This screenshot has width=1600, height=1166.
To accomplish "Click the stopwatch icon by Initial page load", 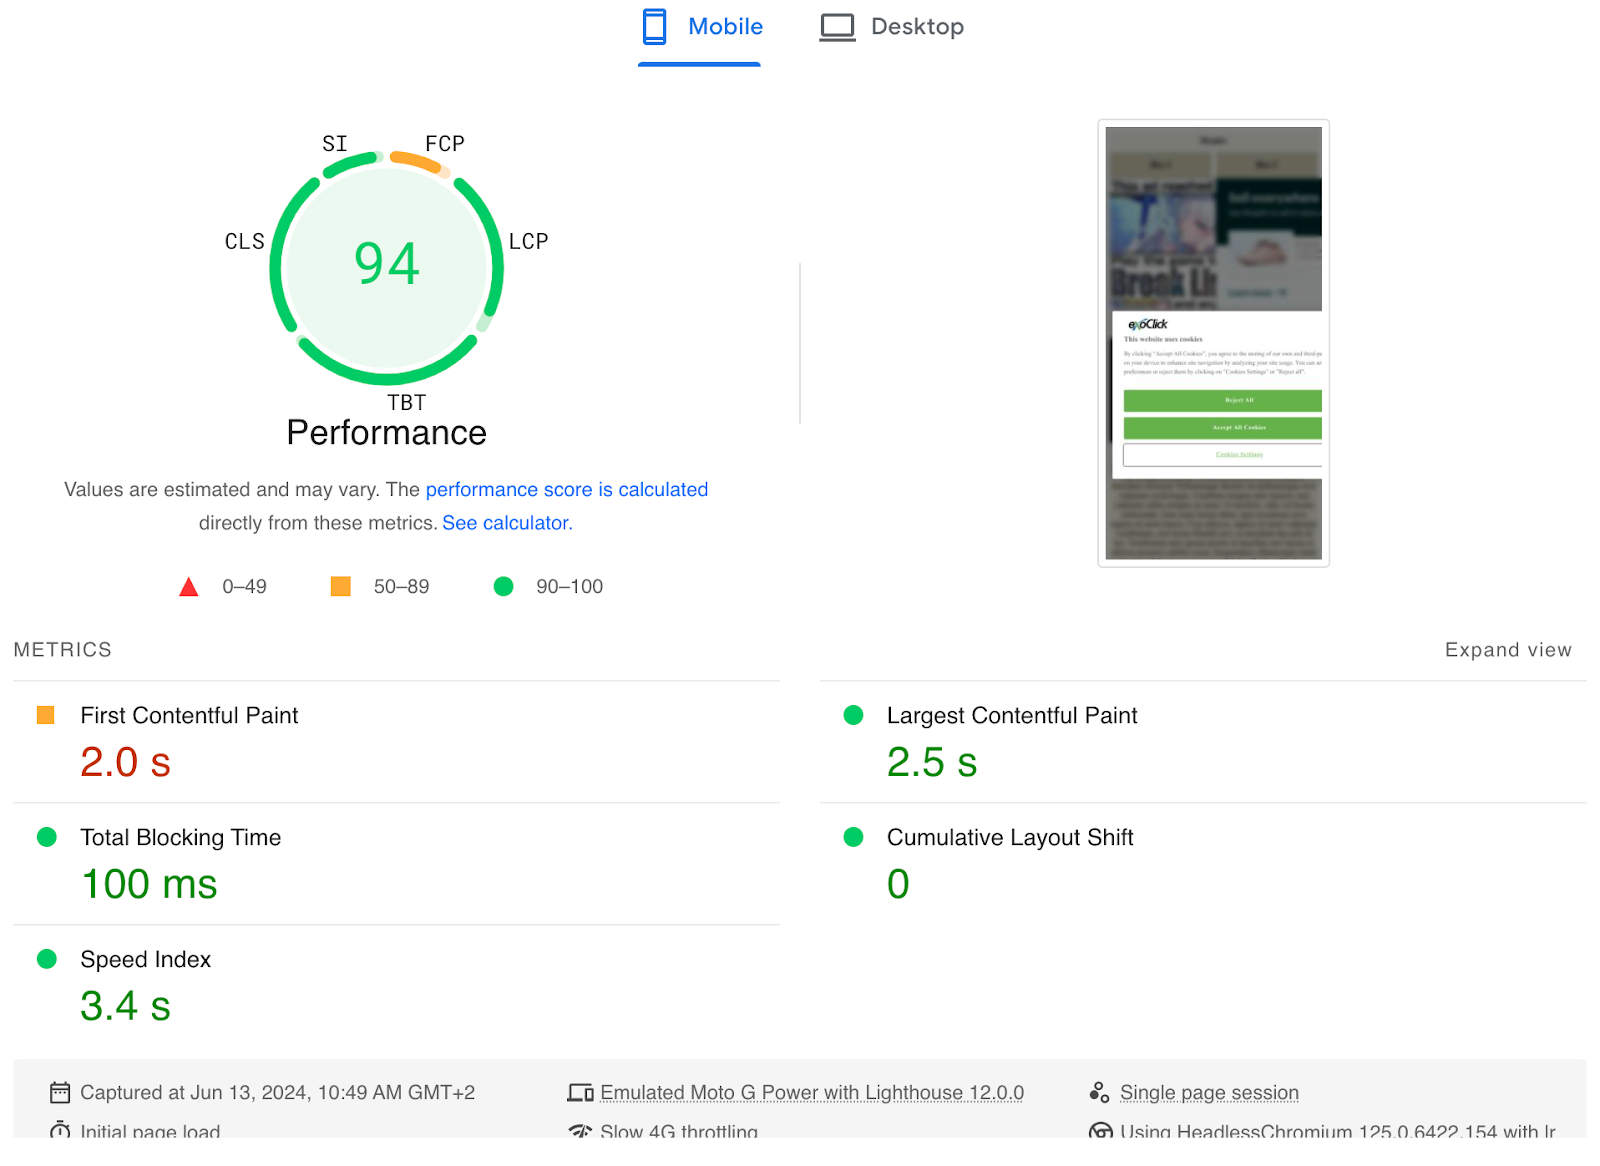I will point(60,1130).
